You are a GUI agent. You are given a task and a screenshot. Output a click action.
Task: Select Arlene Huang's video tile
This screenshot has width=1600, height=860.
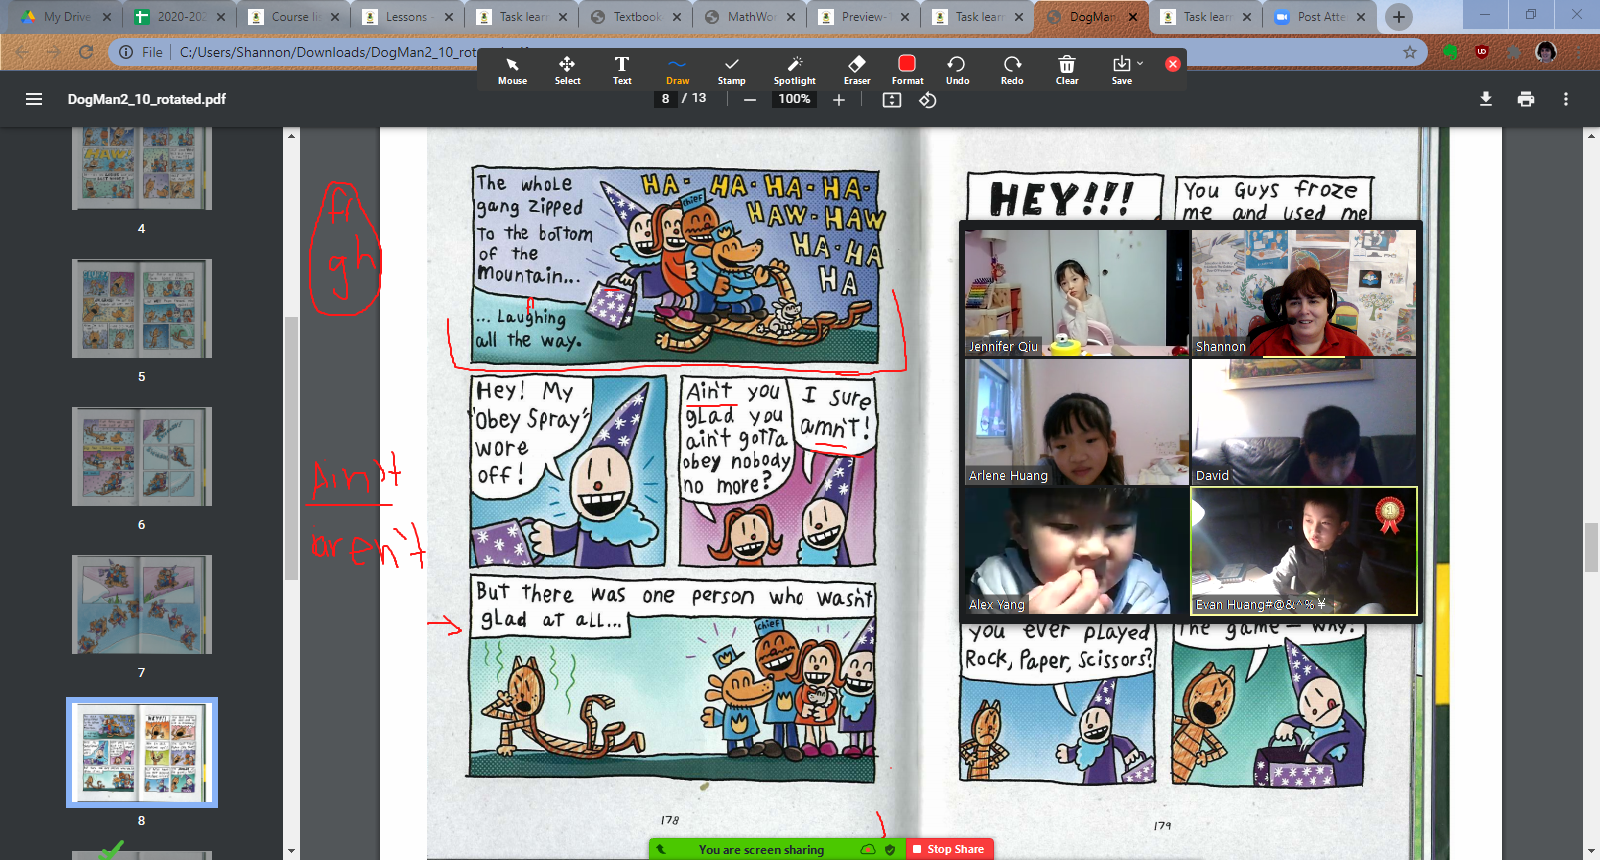point(1077,422)
